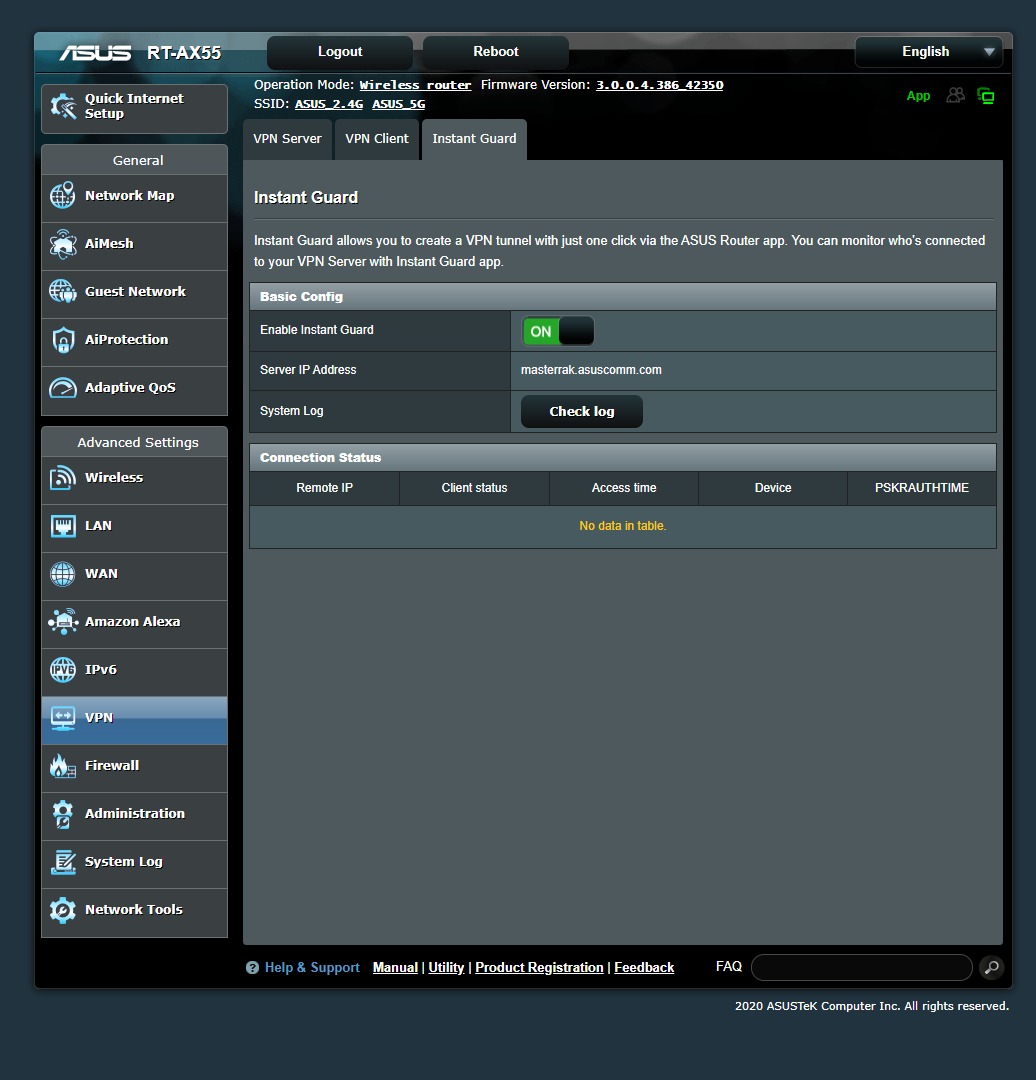
Task: Click the WAN globe icon
Action: point(63,574)
